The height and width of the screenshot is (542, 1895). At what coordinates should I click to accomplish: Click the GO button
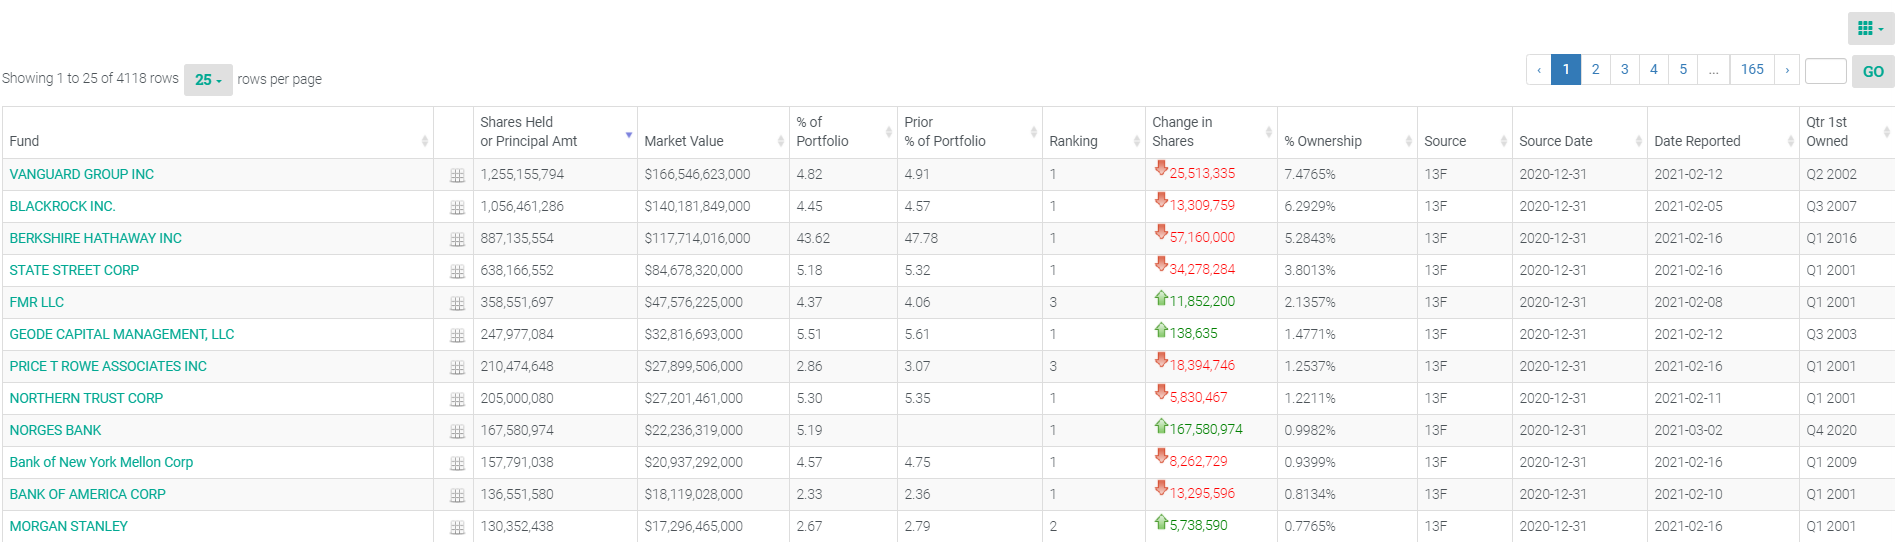click(1873, 72)
